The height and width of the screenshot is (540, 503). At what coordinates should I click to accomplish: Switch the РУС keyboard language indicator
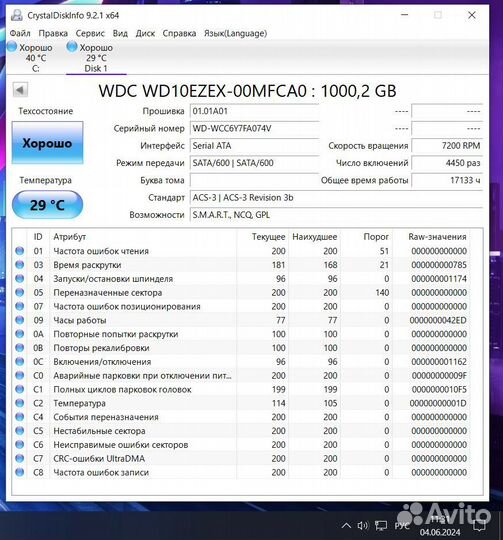pyautogui.click(x=402, y=526)
